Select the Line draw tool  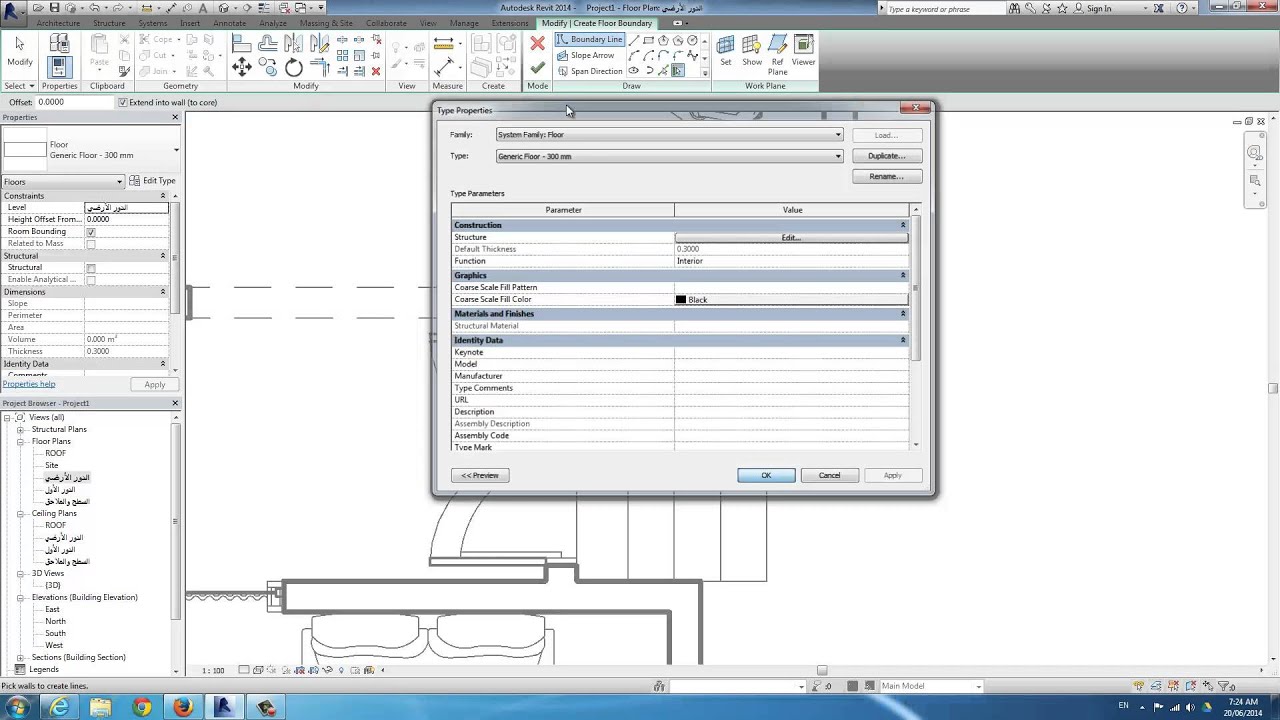tap(633, 40)
